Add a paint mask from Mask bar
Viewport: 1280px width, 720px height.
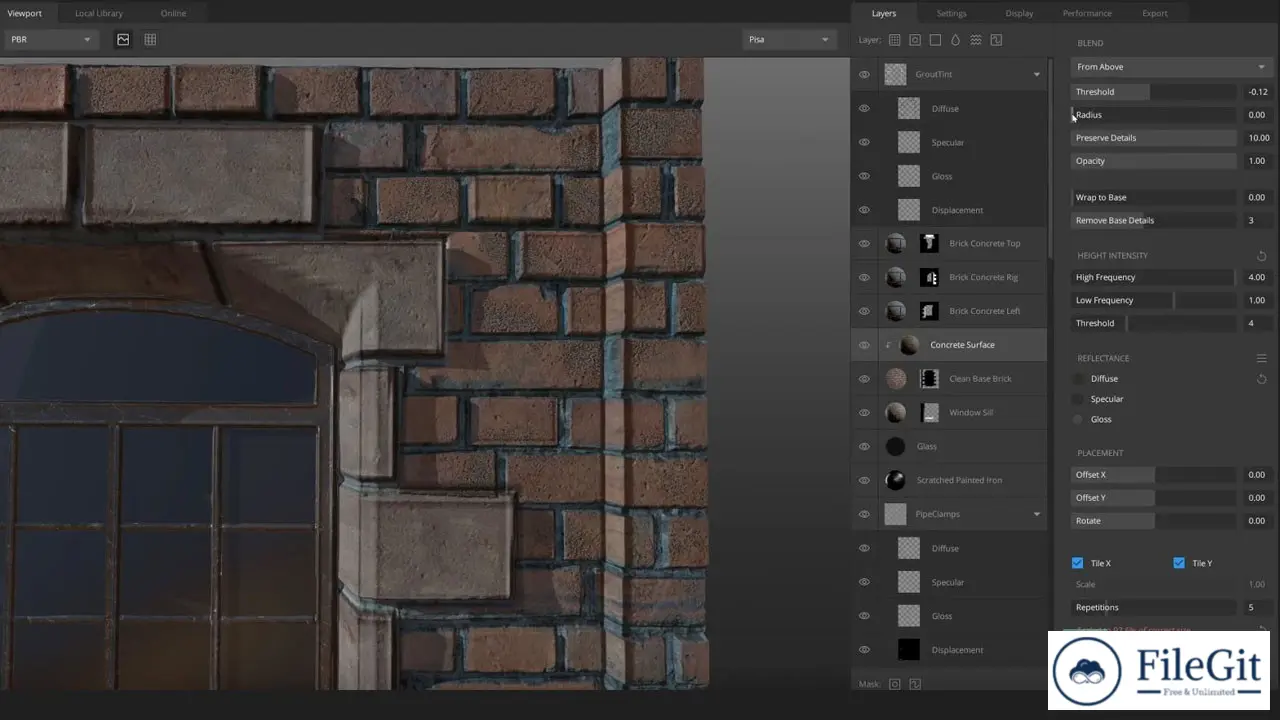[x=895, y=684]
